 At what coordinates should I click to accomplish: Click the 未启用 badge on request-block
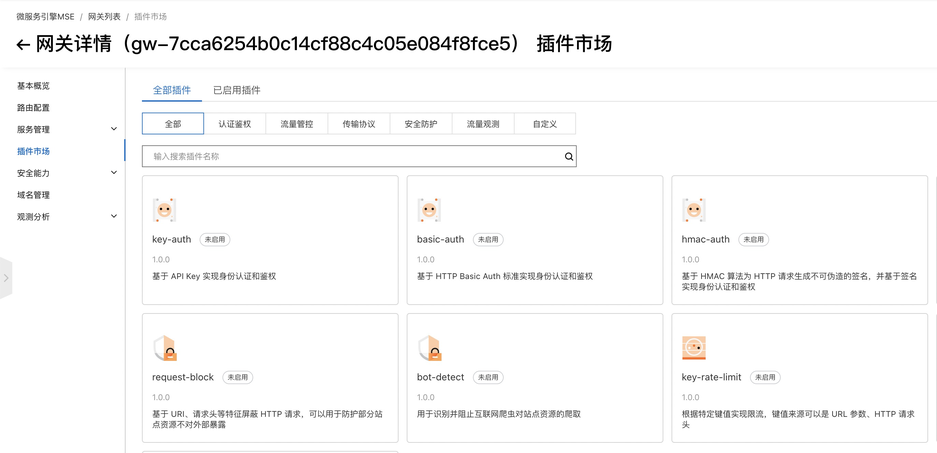click(x=238, y=378)
